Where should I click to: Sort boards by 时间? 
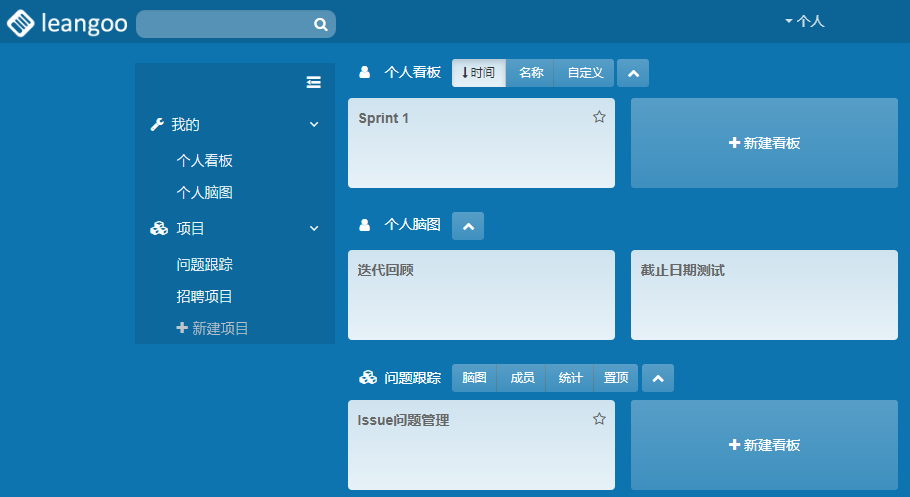(x=479, y=73)
